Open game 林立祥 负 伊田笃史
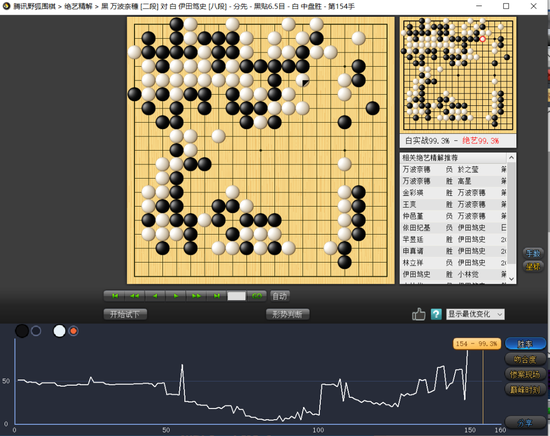This screenshot has width=550, height=436. tap(454, 262)
